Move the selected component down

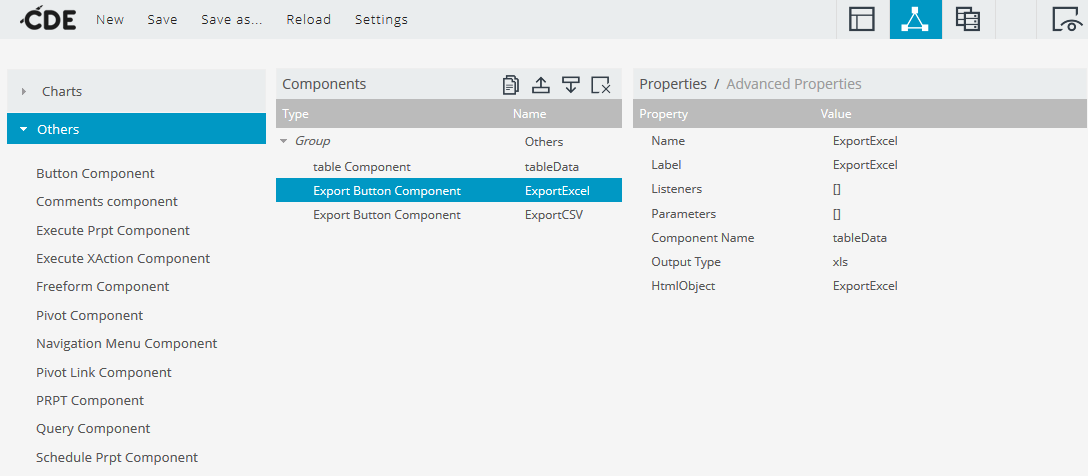(x=570, y=85)
